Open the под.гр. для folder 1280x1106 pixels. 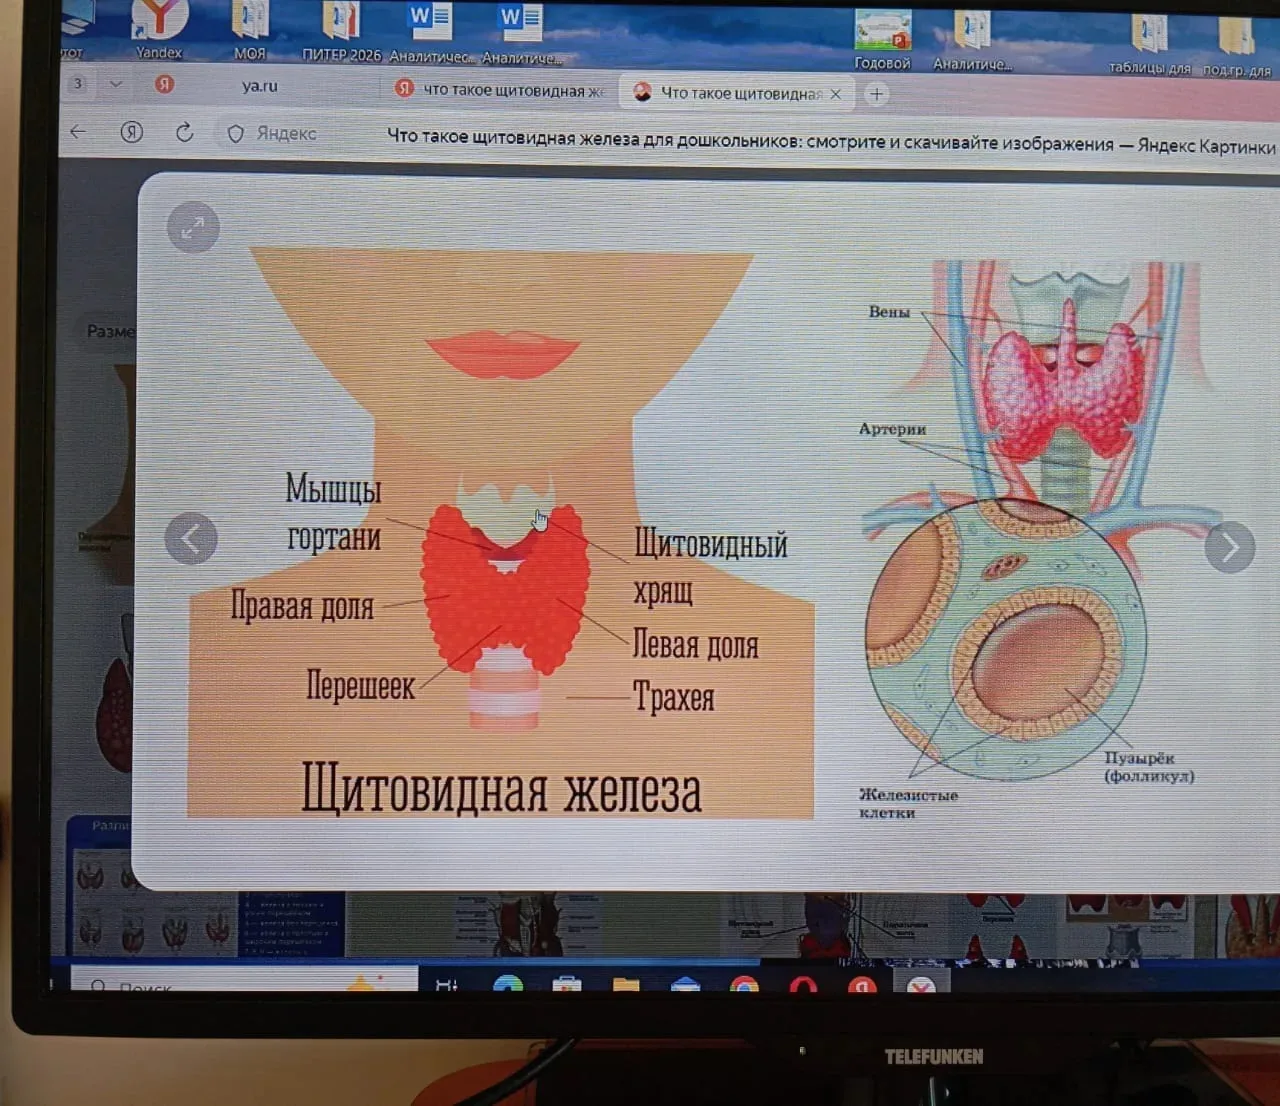click(1237, 46)
